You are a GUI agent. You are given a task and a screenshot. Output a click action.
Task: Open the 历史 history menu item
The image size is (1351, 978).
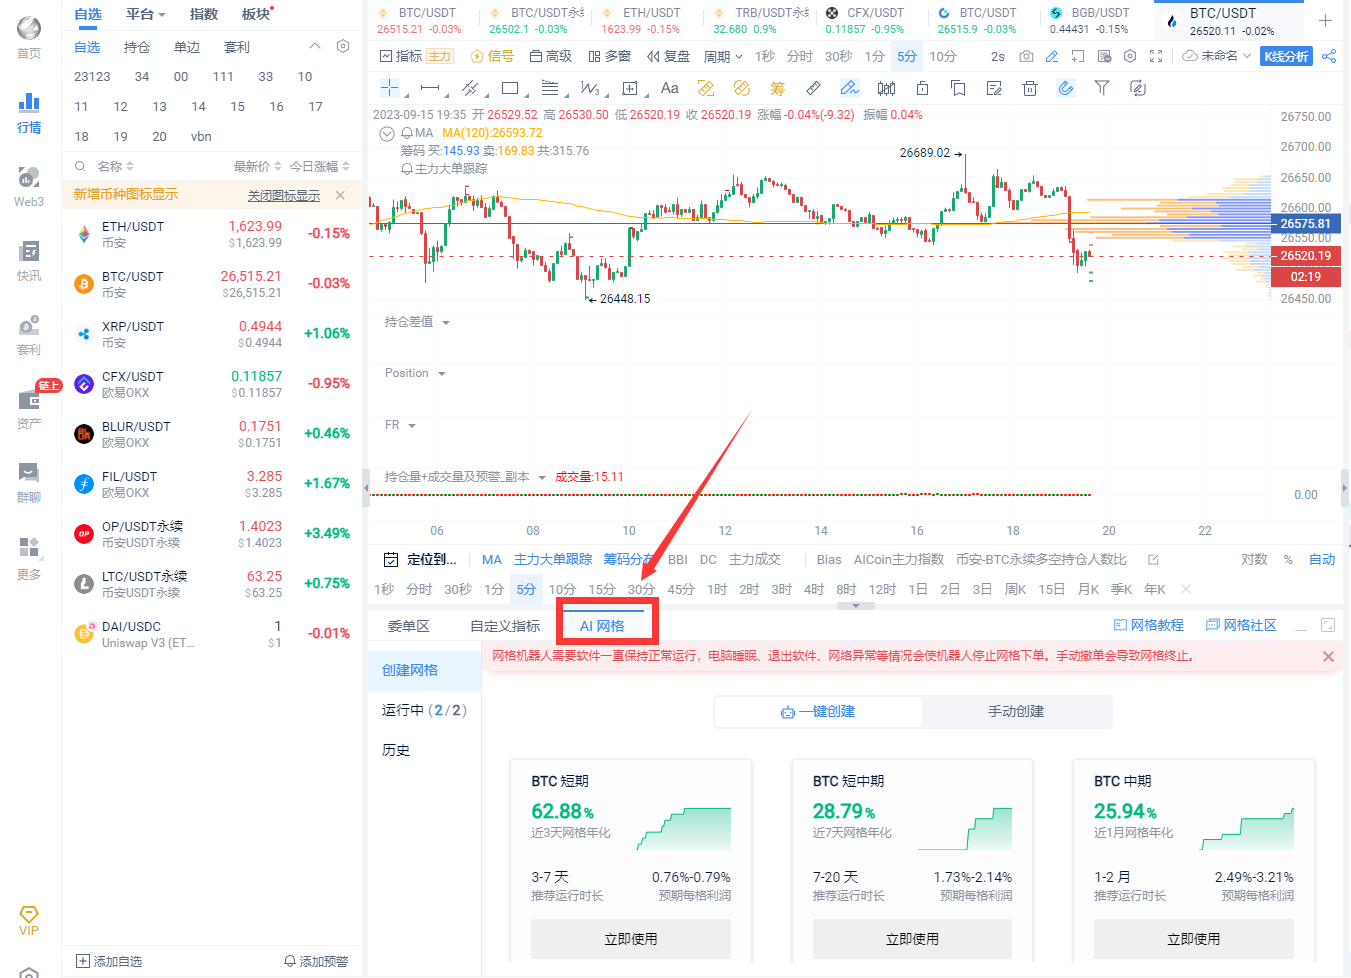(x=396, y=750)
